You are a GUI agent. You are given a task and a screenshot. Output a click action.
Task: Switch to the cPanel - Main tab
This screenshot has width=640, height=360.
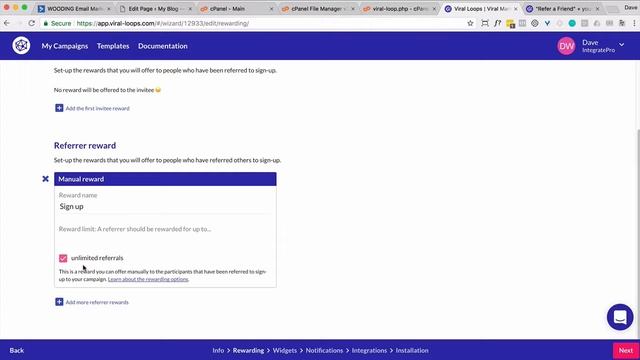(236, 9)
